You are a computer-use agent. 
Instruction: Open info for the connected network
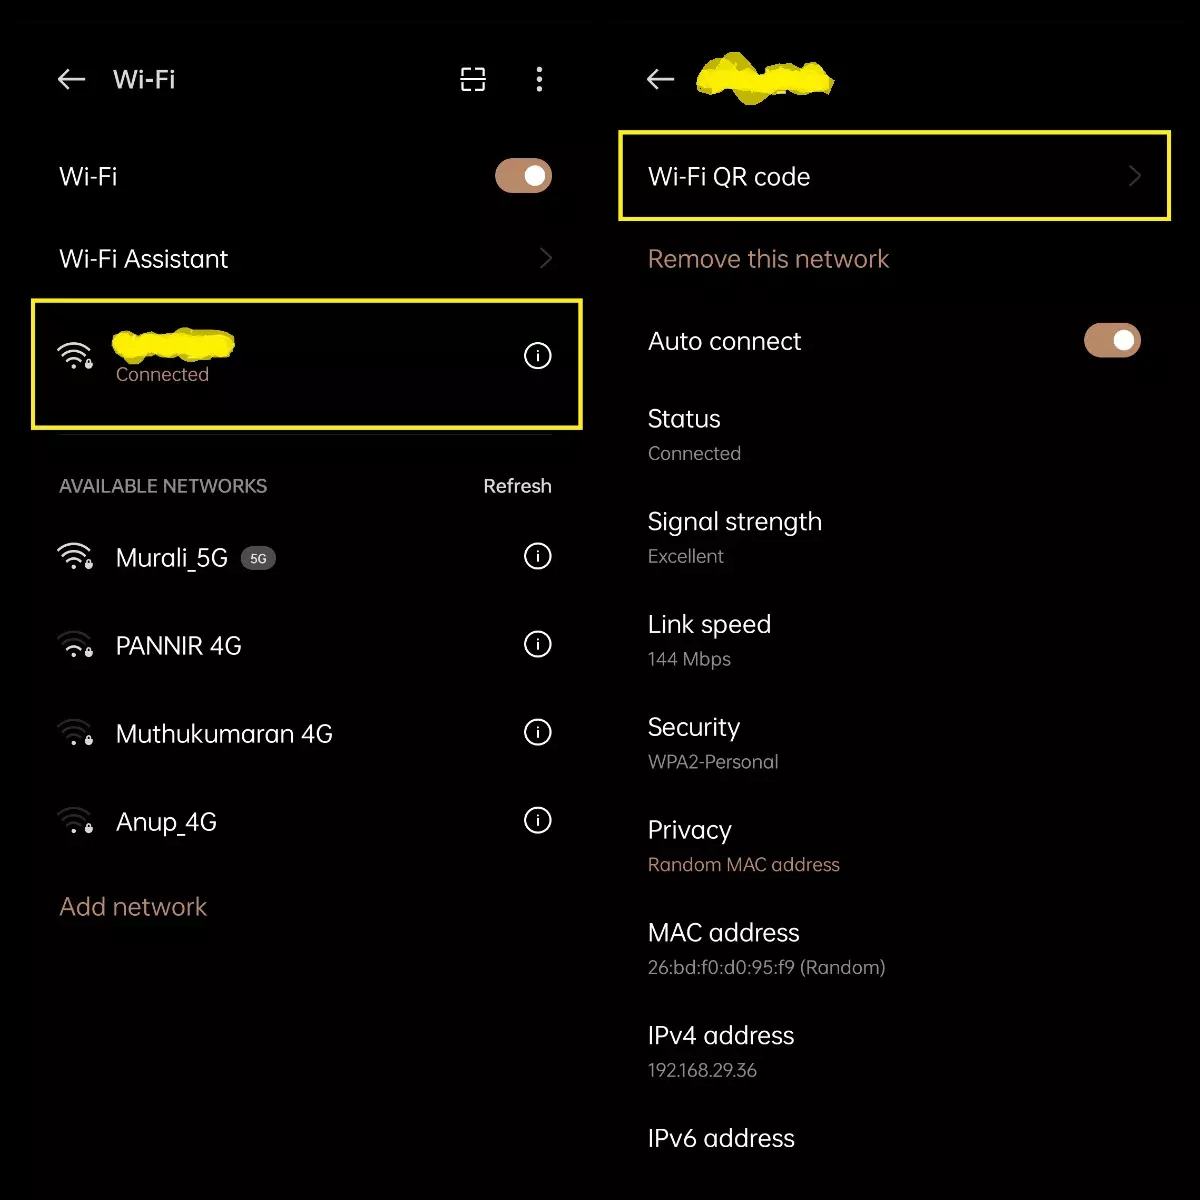538,356
